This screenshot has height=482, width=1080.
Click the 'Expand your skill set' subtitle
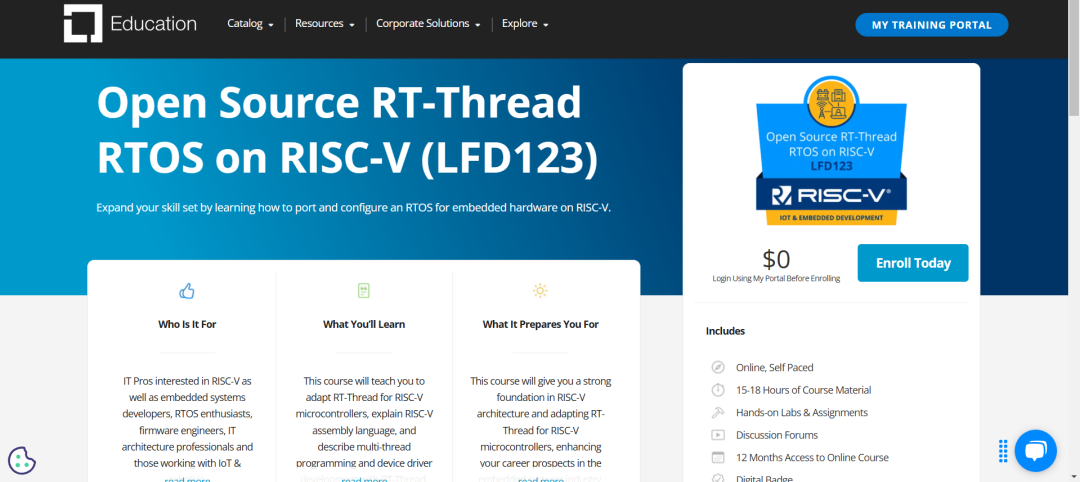coord(353,207)
